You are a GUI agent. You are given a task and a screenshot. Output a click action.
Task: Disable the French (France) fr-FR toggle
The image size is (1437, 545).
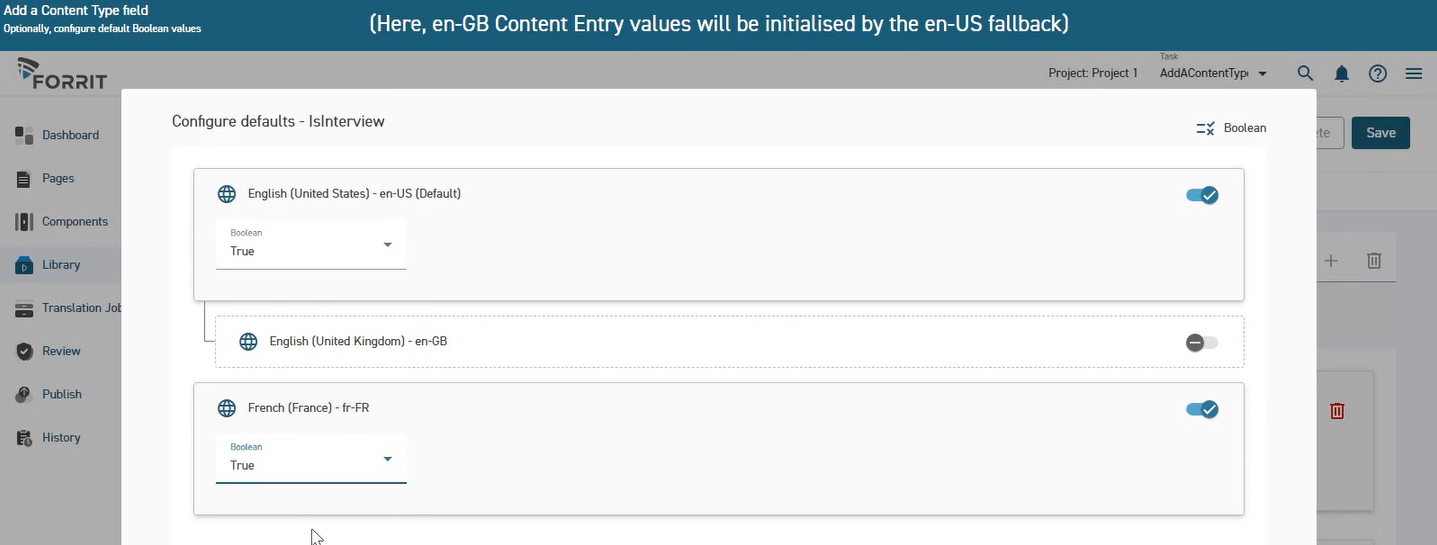coord(1202,409)
